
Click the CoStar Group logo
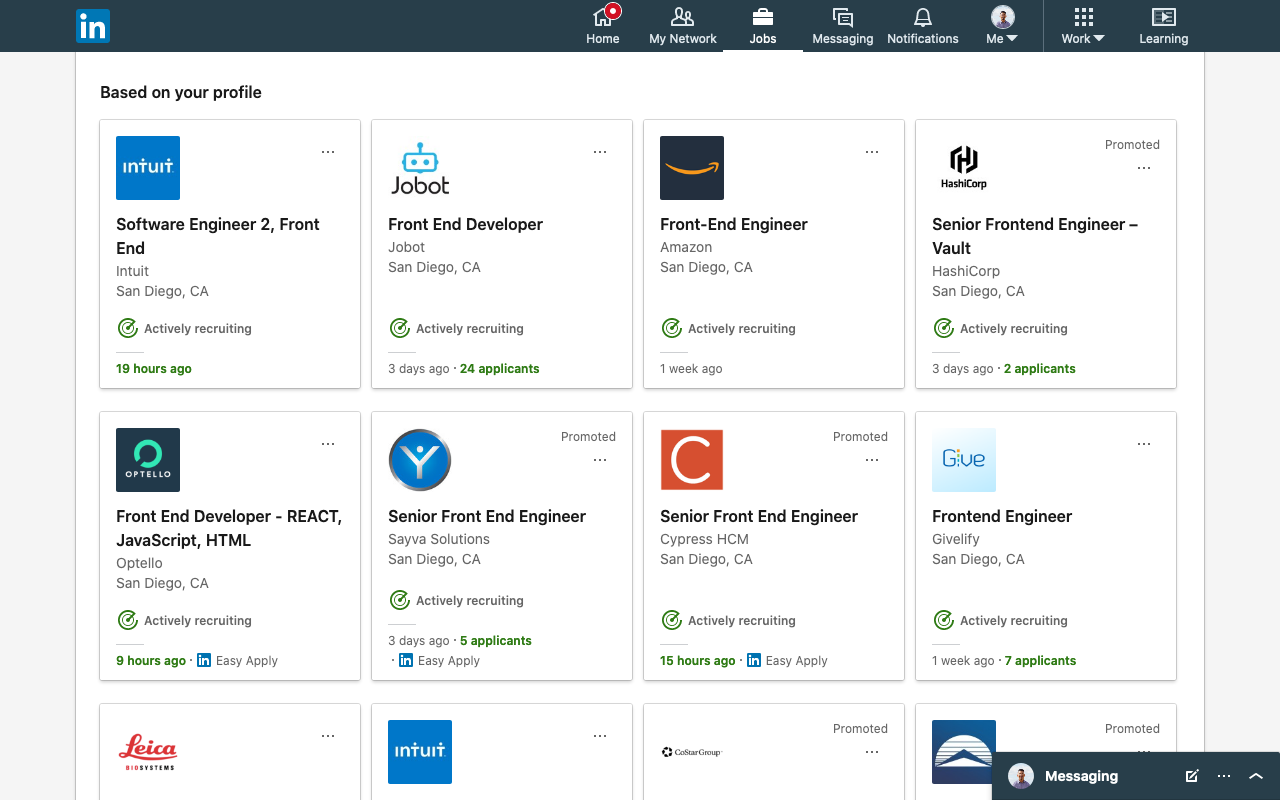coord(692,752)
